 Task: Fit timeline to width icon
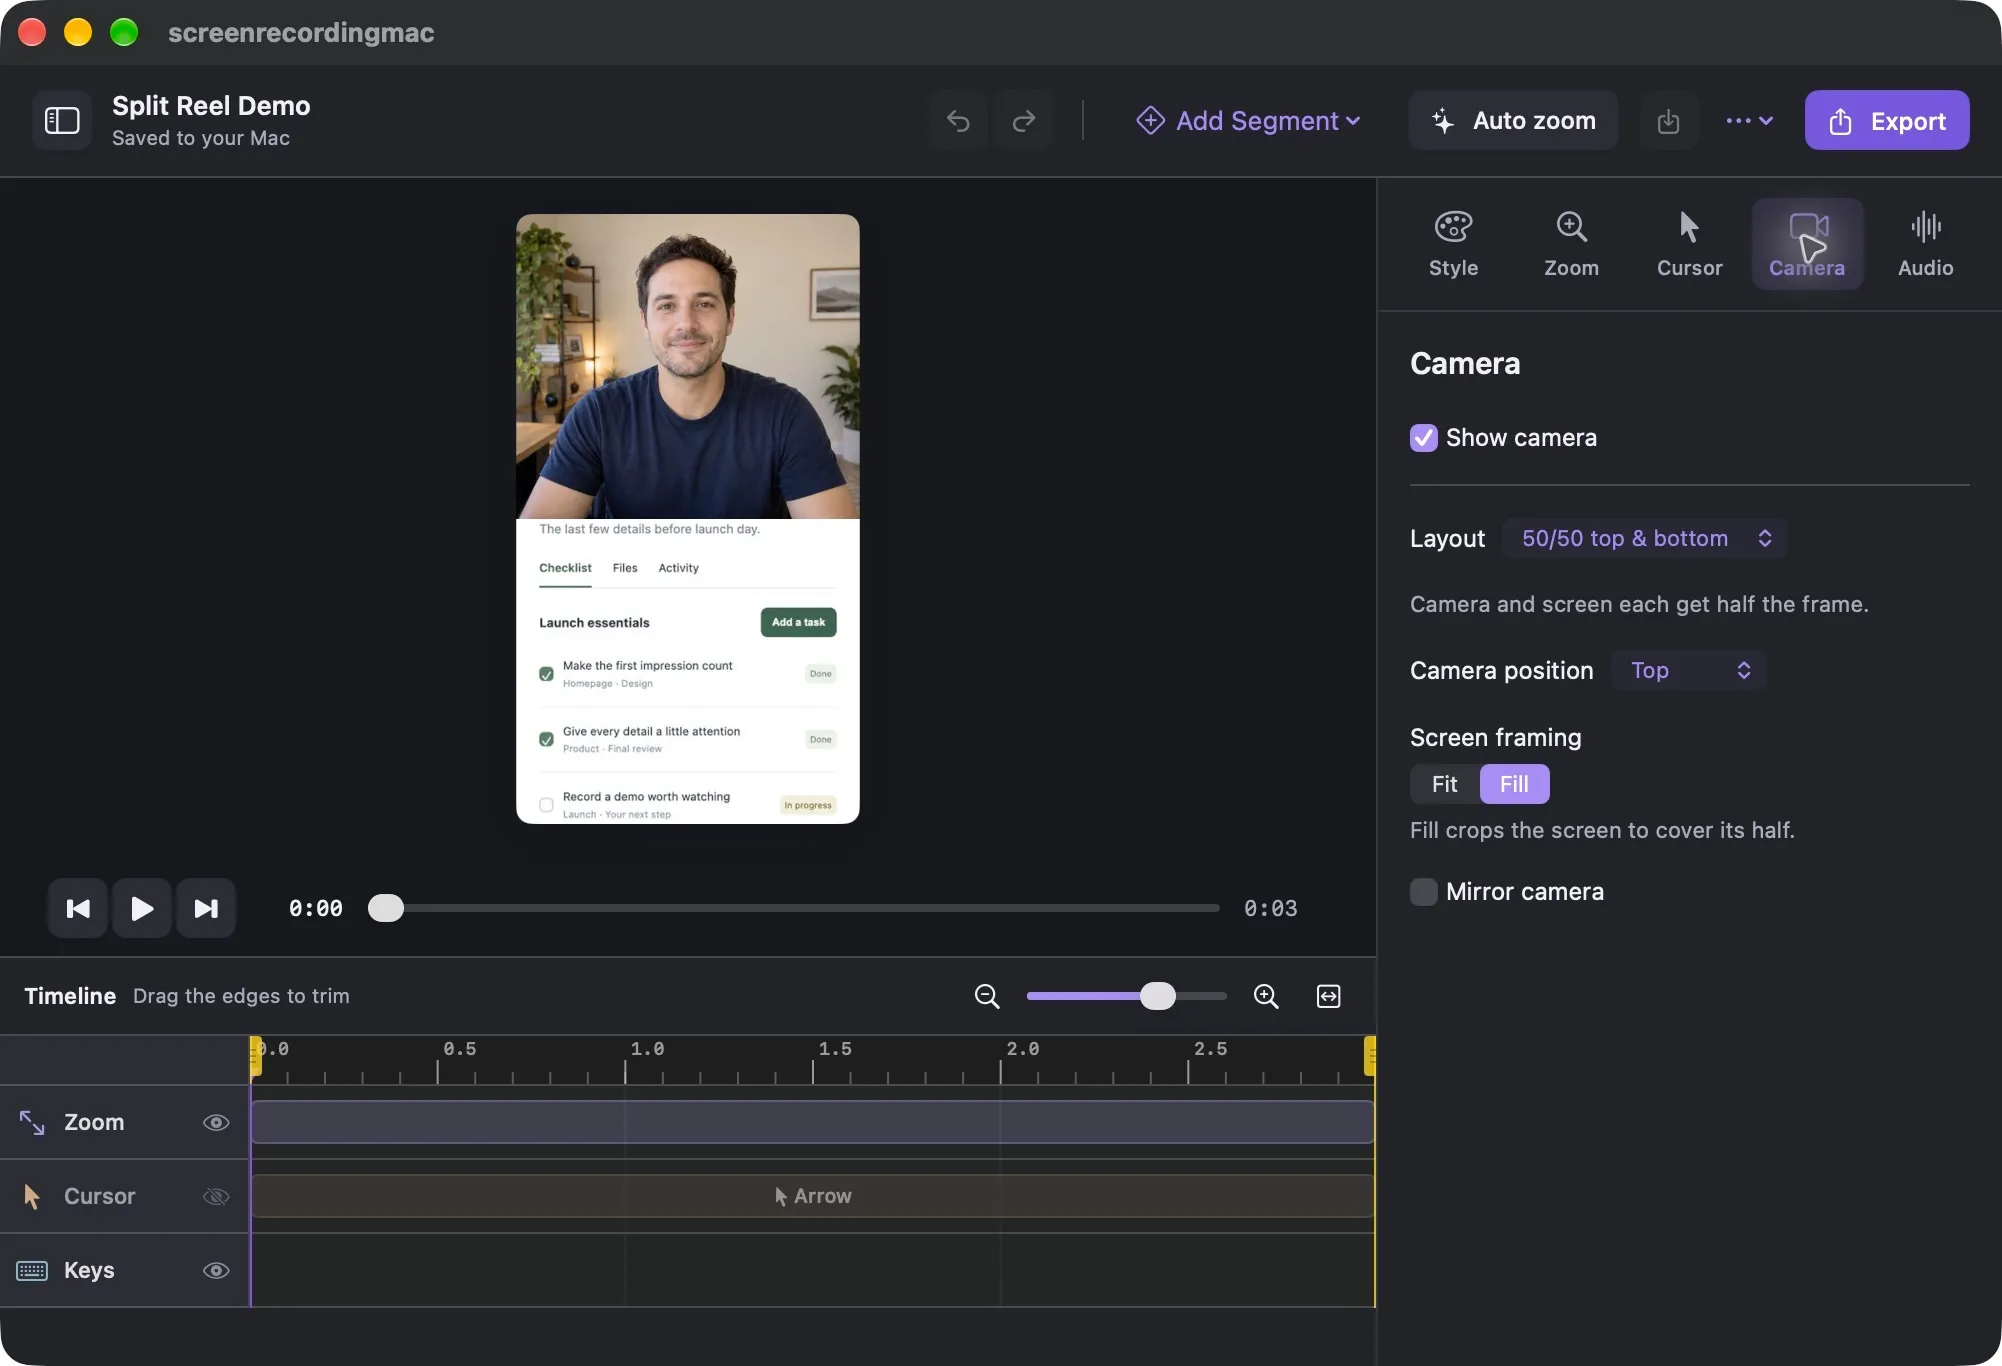1329,996
